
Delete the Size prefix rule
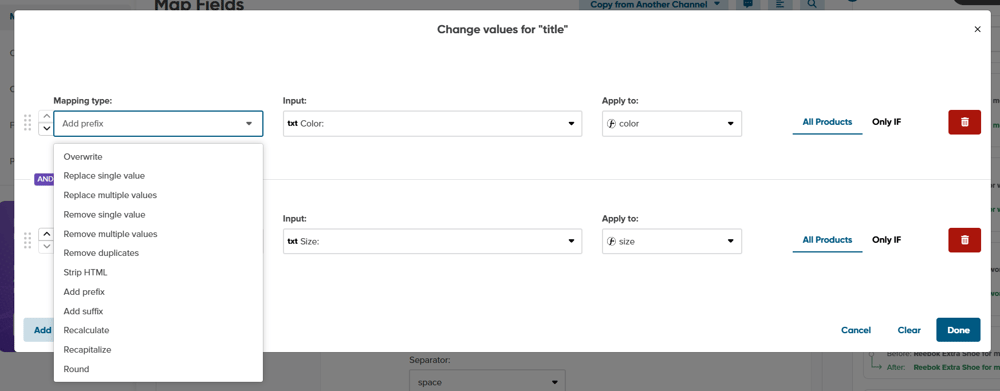click(x=964, y=240)
